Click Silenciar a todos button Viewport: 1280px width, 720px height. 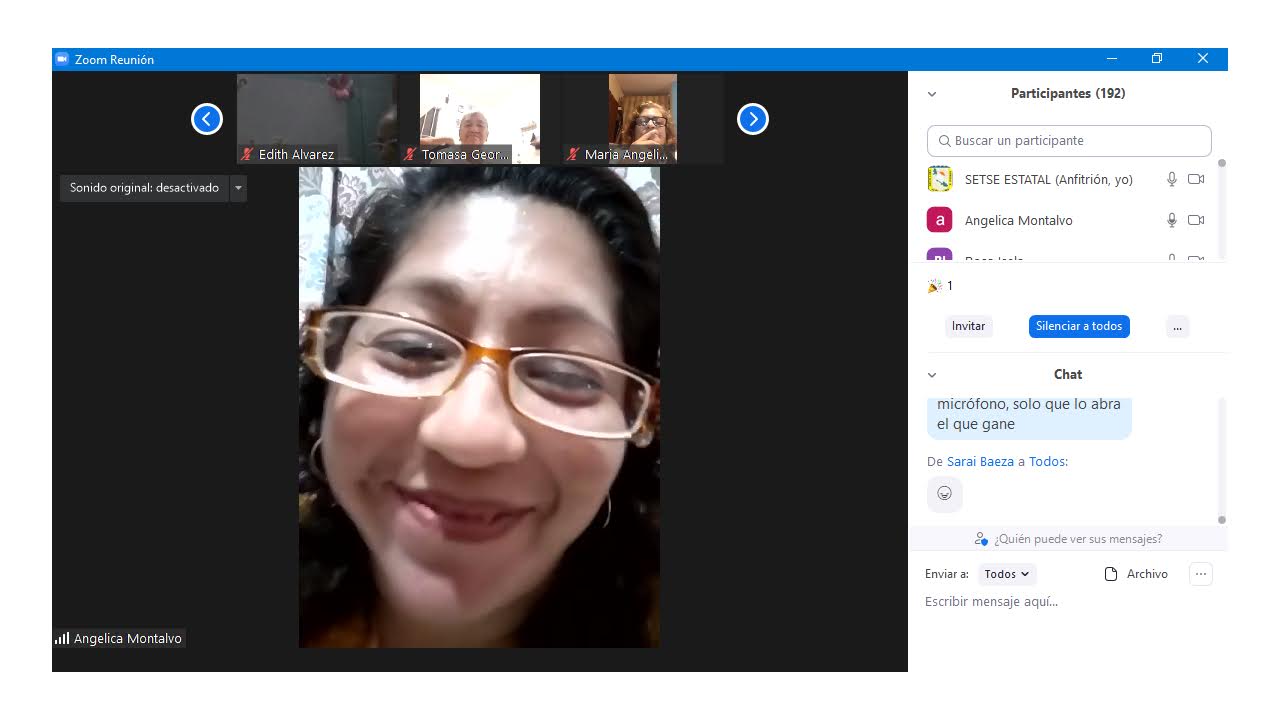click(1079, 326)
